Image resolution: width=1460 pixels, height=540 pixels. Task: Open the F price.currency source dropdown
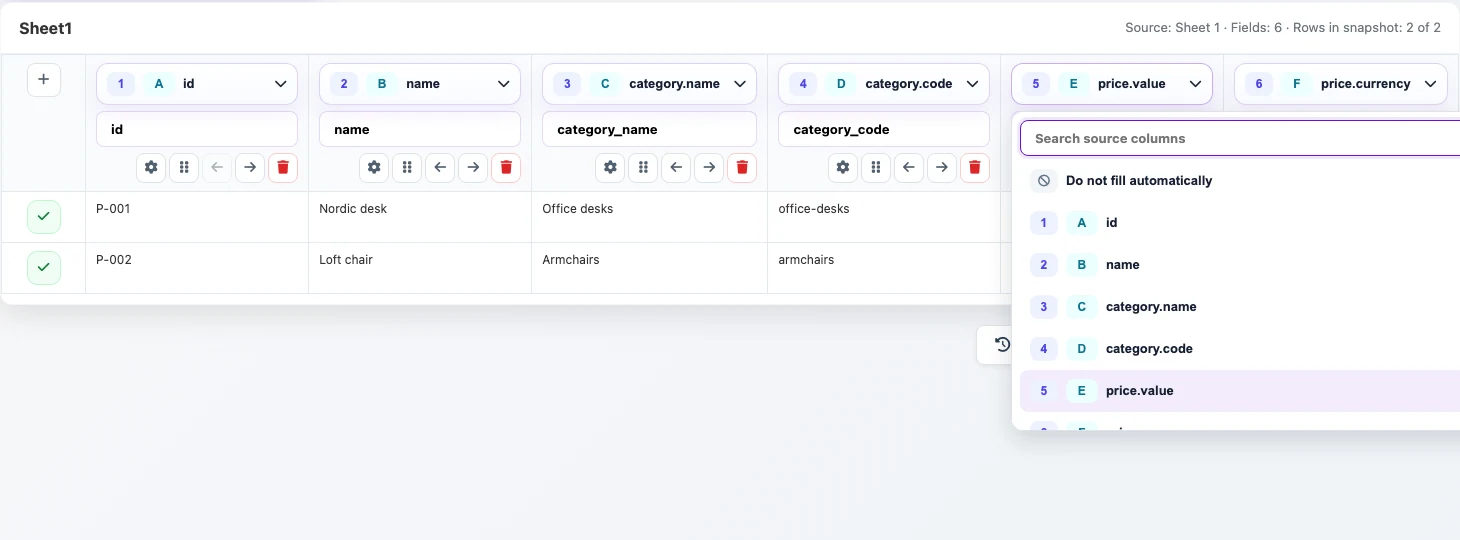click(x=1341, y=84)
